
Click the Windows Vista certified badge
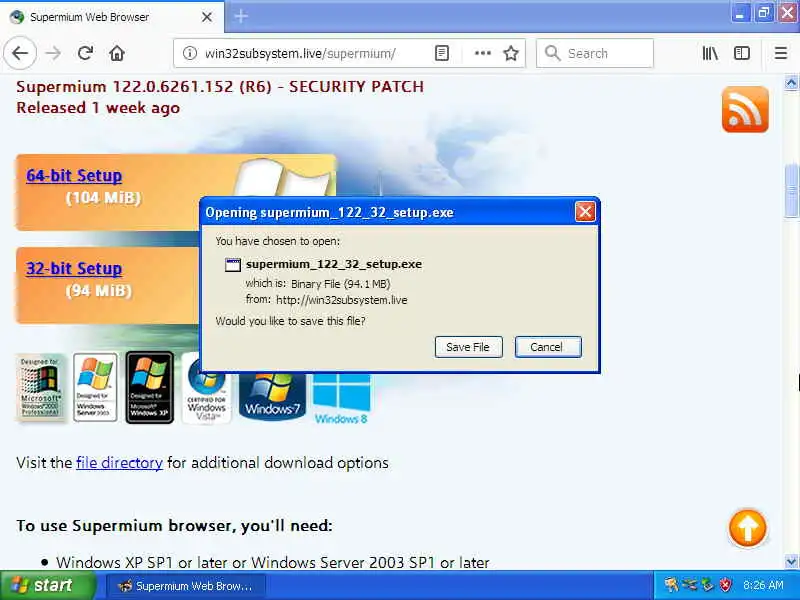pyautogui.click(x=206, y=389)
